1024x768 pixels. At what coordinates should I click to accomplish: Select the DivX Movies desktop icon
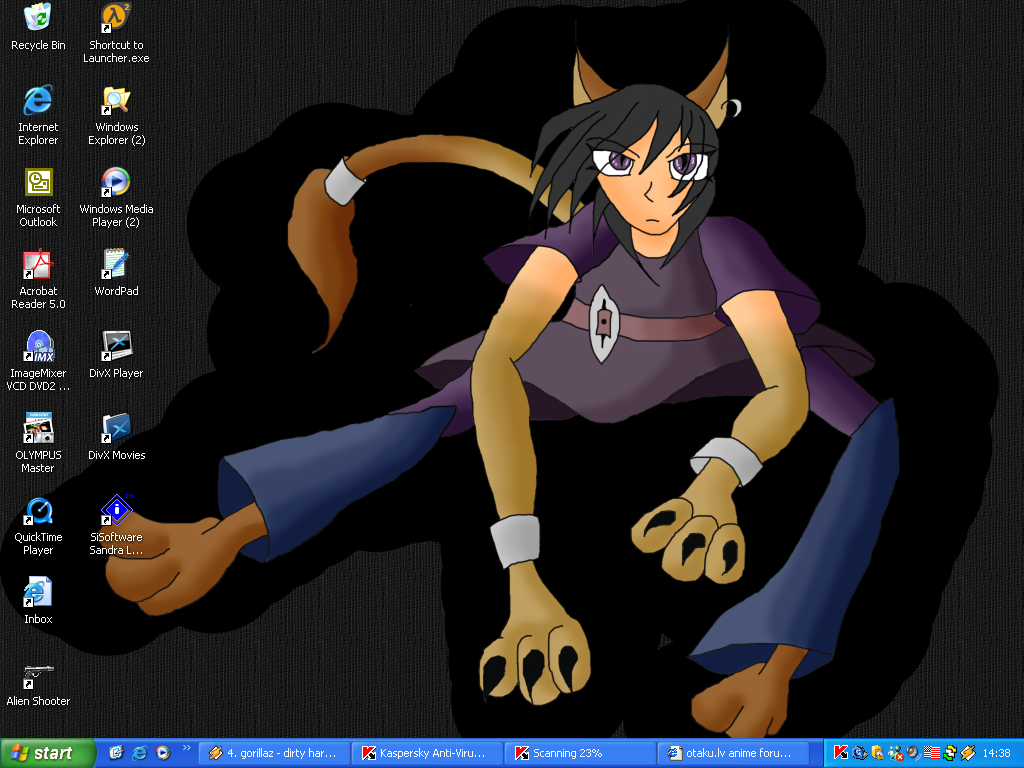(x=116, y=437)
